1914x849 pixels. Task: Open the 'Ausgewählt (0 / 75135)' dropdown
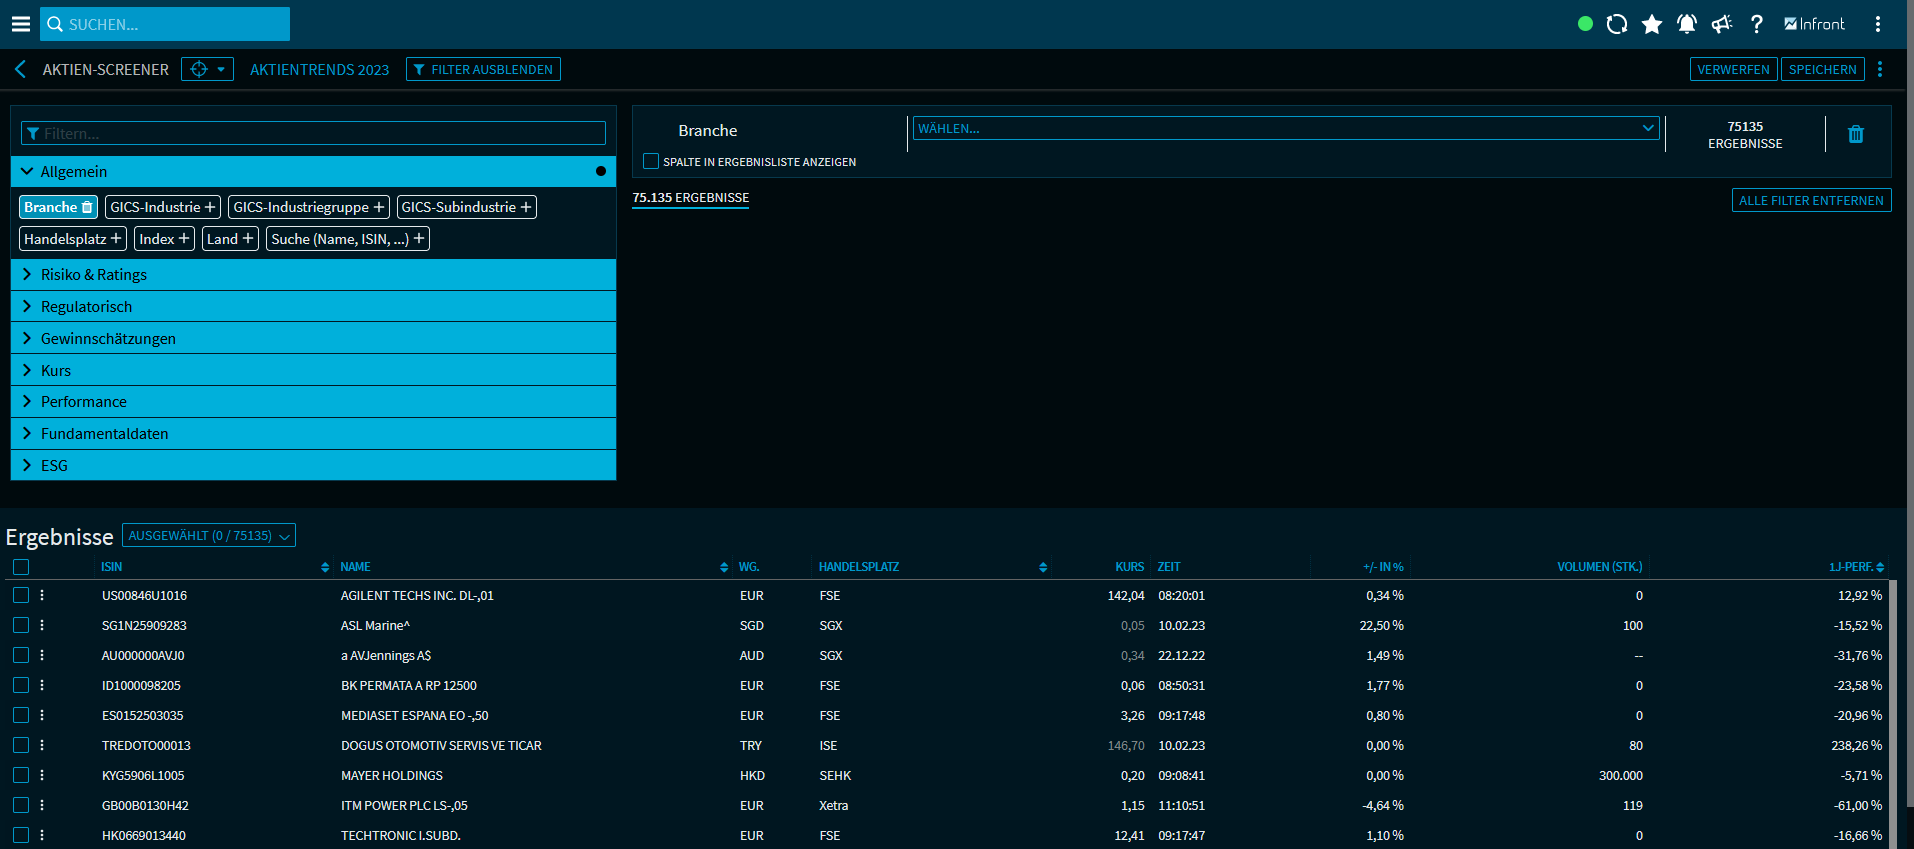(x=208, y=536)
